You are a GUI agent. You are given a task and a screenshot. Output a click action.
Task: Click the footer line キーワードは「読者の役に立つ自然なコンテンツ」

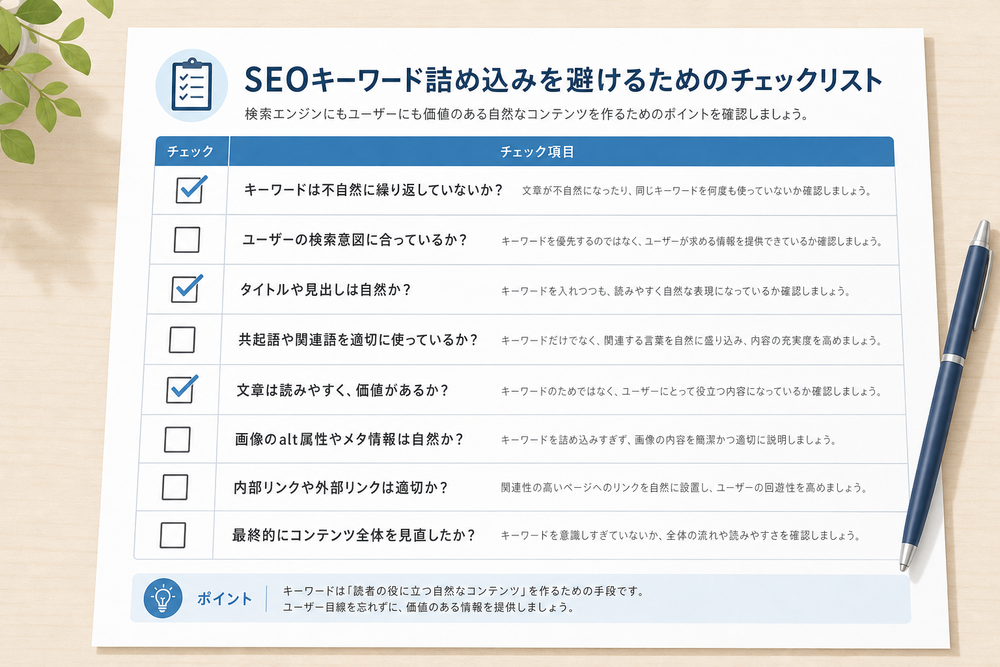(463, 591)
